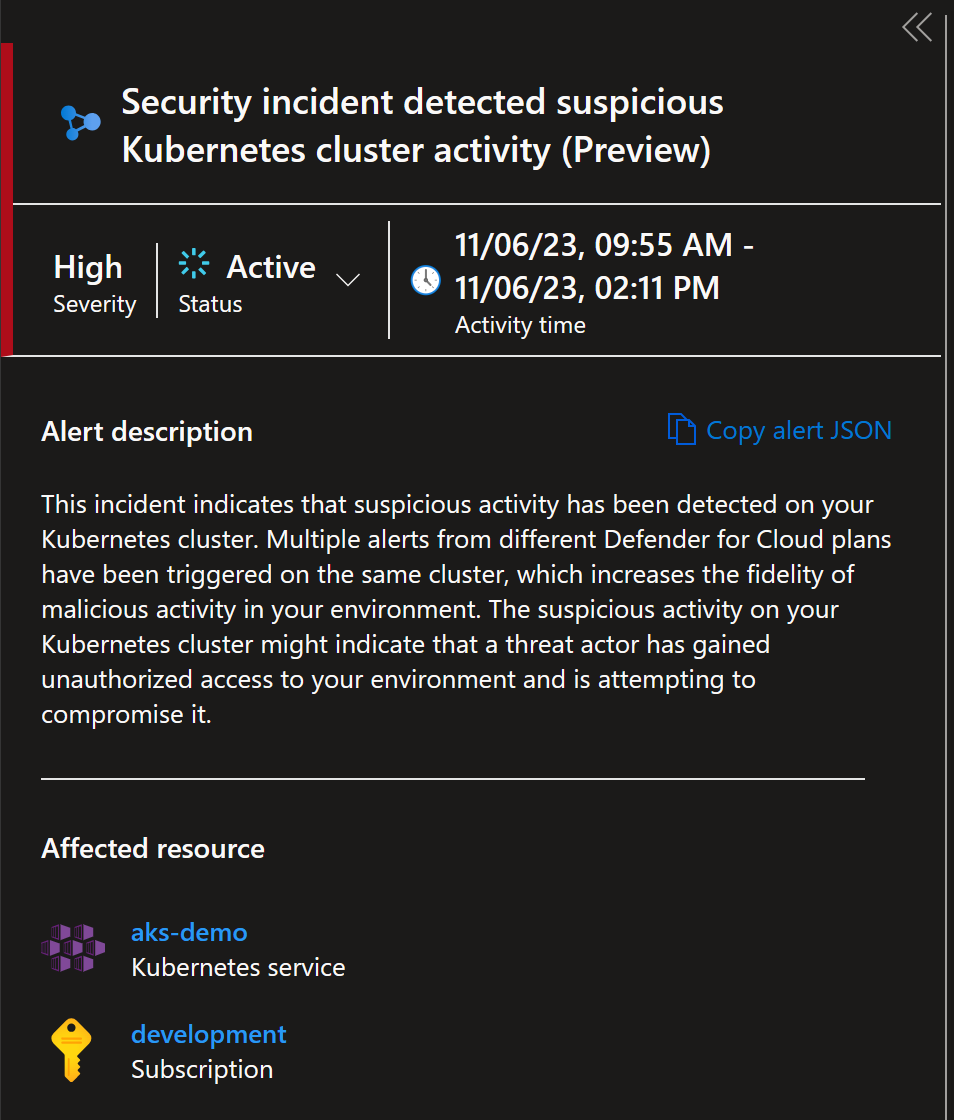Click the yellow subscription key icon

[71, 1050]
